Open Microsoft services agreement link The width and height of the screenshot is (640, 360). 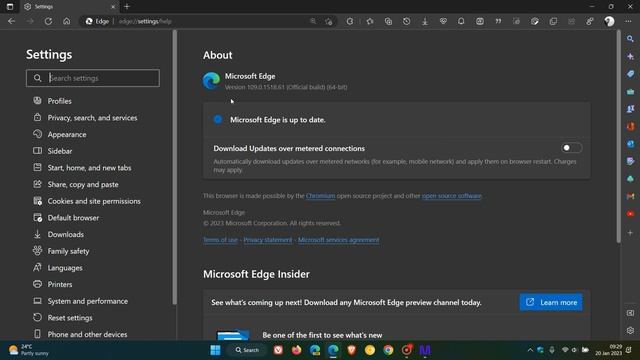point(338,240)
